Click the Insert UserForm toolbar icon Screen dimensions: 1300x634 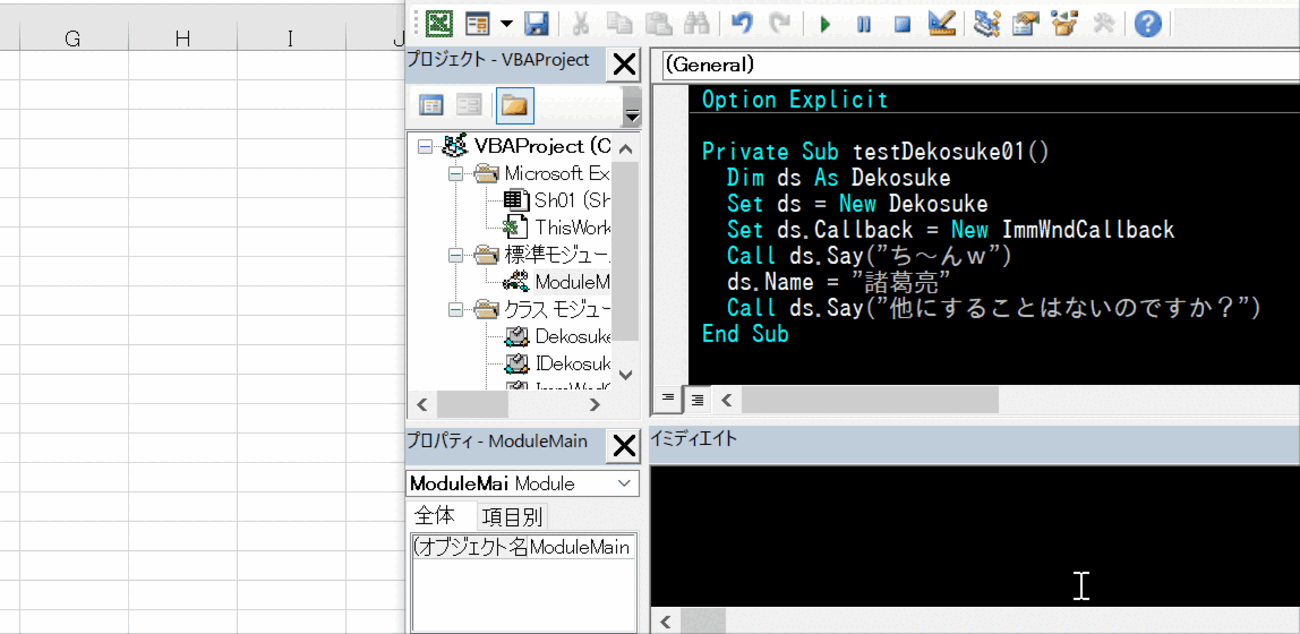(478, 23)
